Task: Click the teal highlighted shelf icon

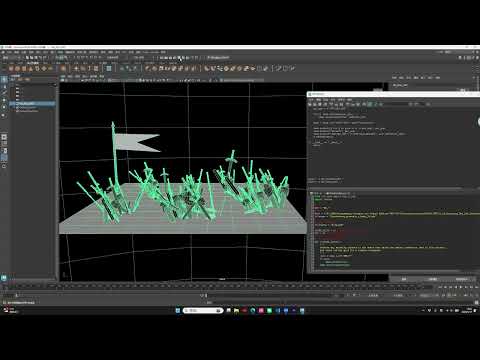Action: coord(109,69)
